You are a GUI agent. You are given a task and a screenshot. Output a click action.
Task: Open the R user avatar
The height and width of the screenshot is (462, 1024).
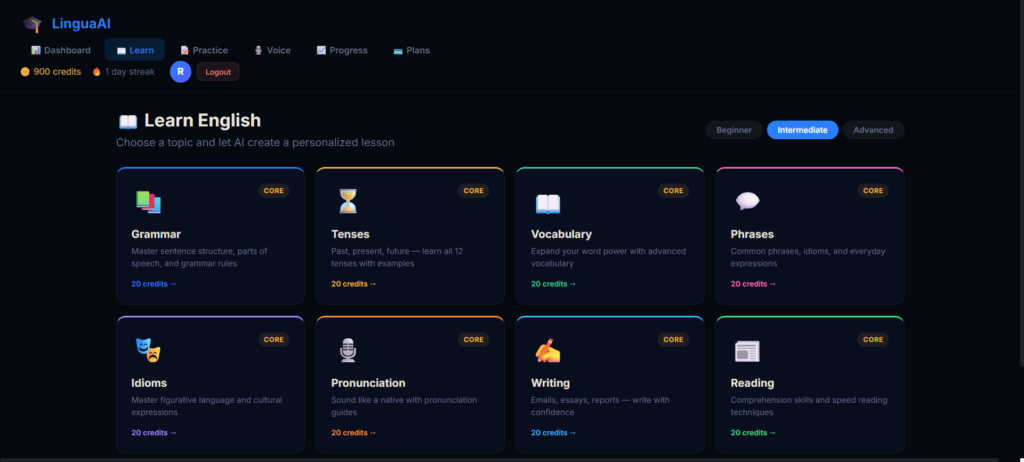coord(180,72)
